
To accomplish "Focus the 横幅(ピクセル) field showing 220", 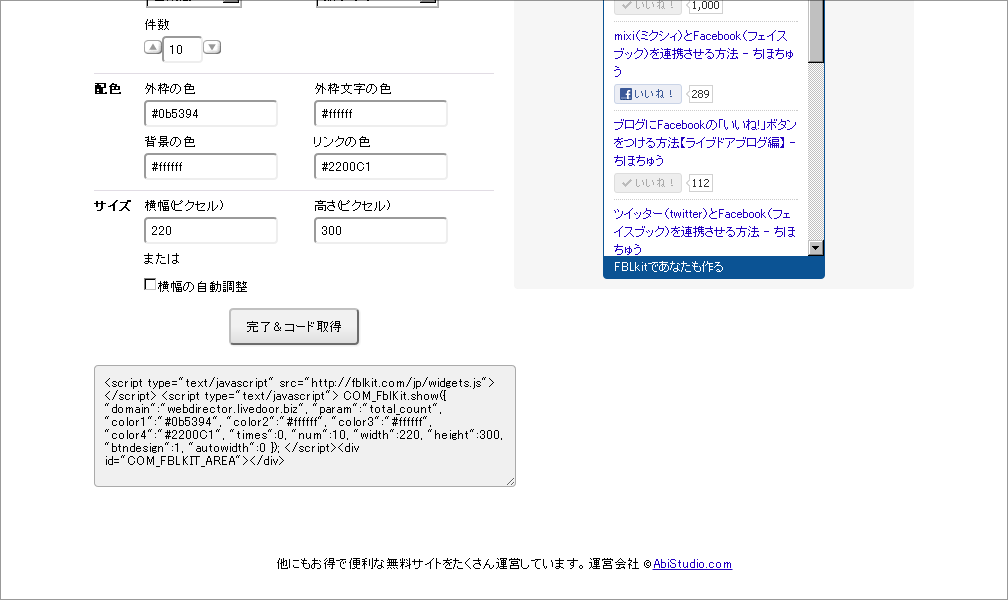I will pyautogui.click(x=211, y=231).
